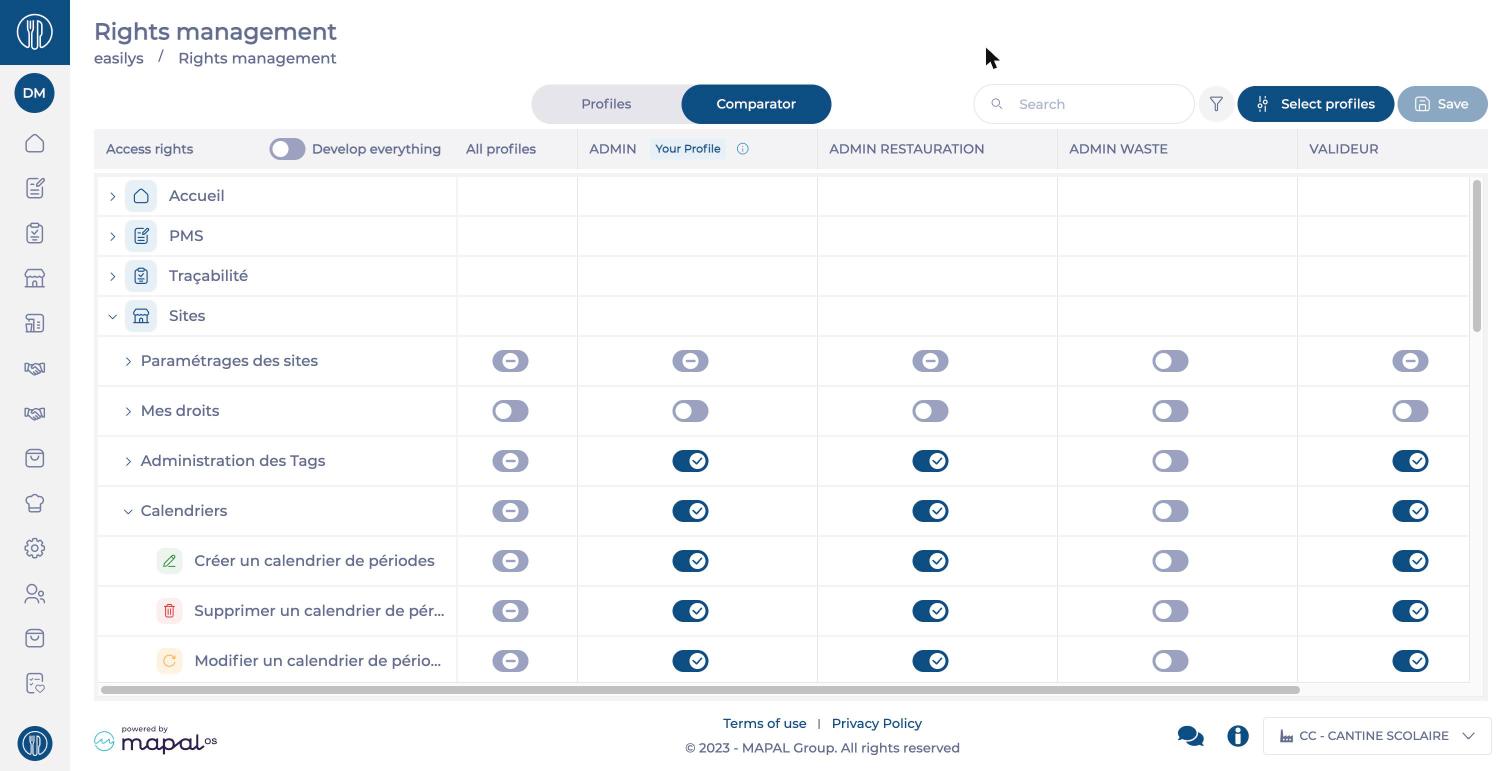This screenshot has width=1512, height=771.
Task: Open the Privacy Policy link
Action: [877, 723]
